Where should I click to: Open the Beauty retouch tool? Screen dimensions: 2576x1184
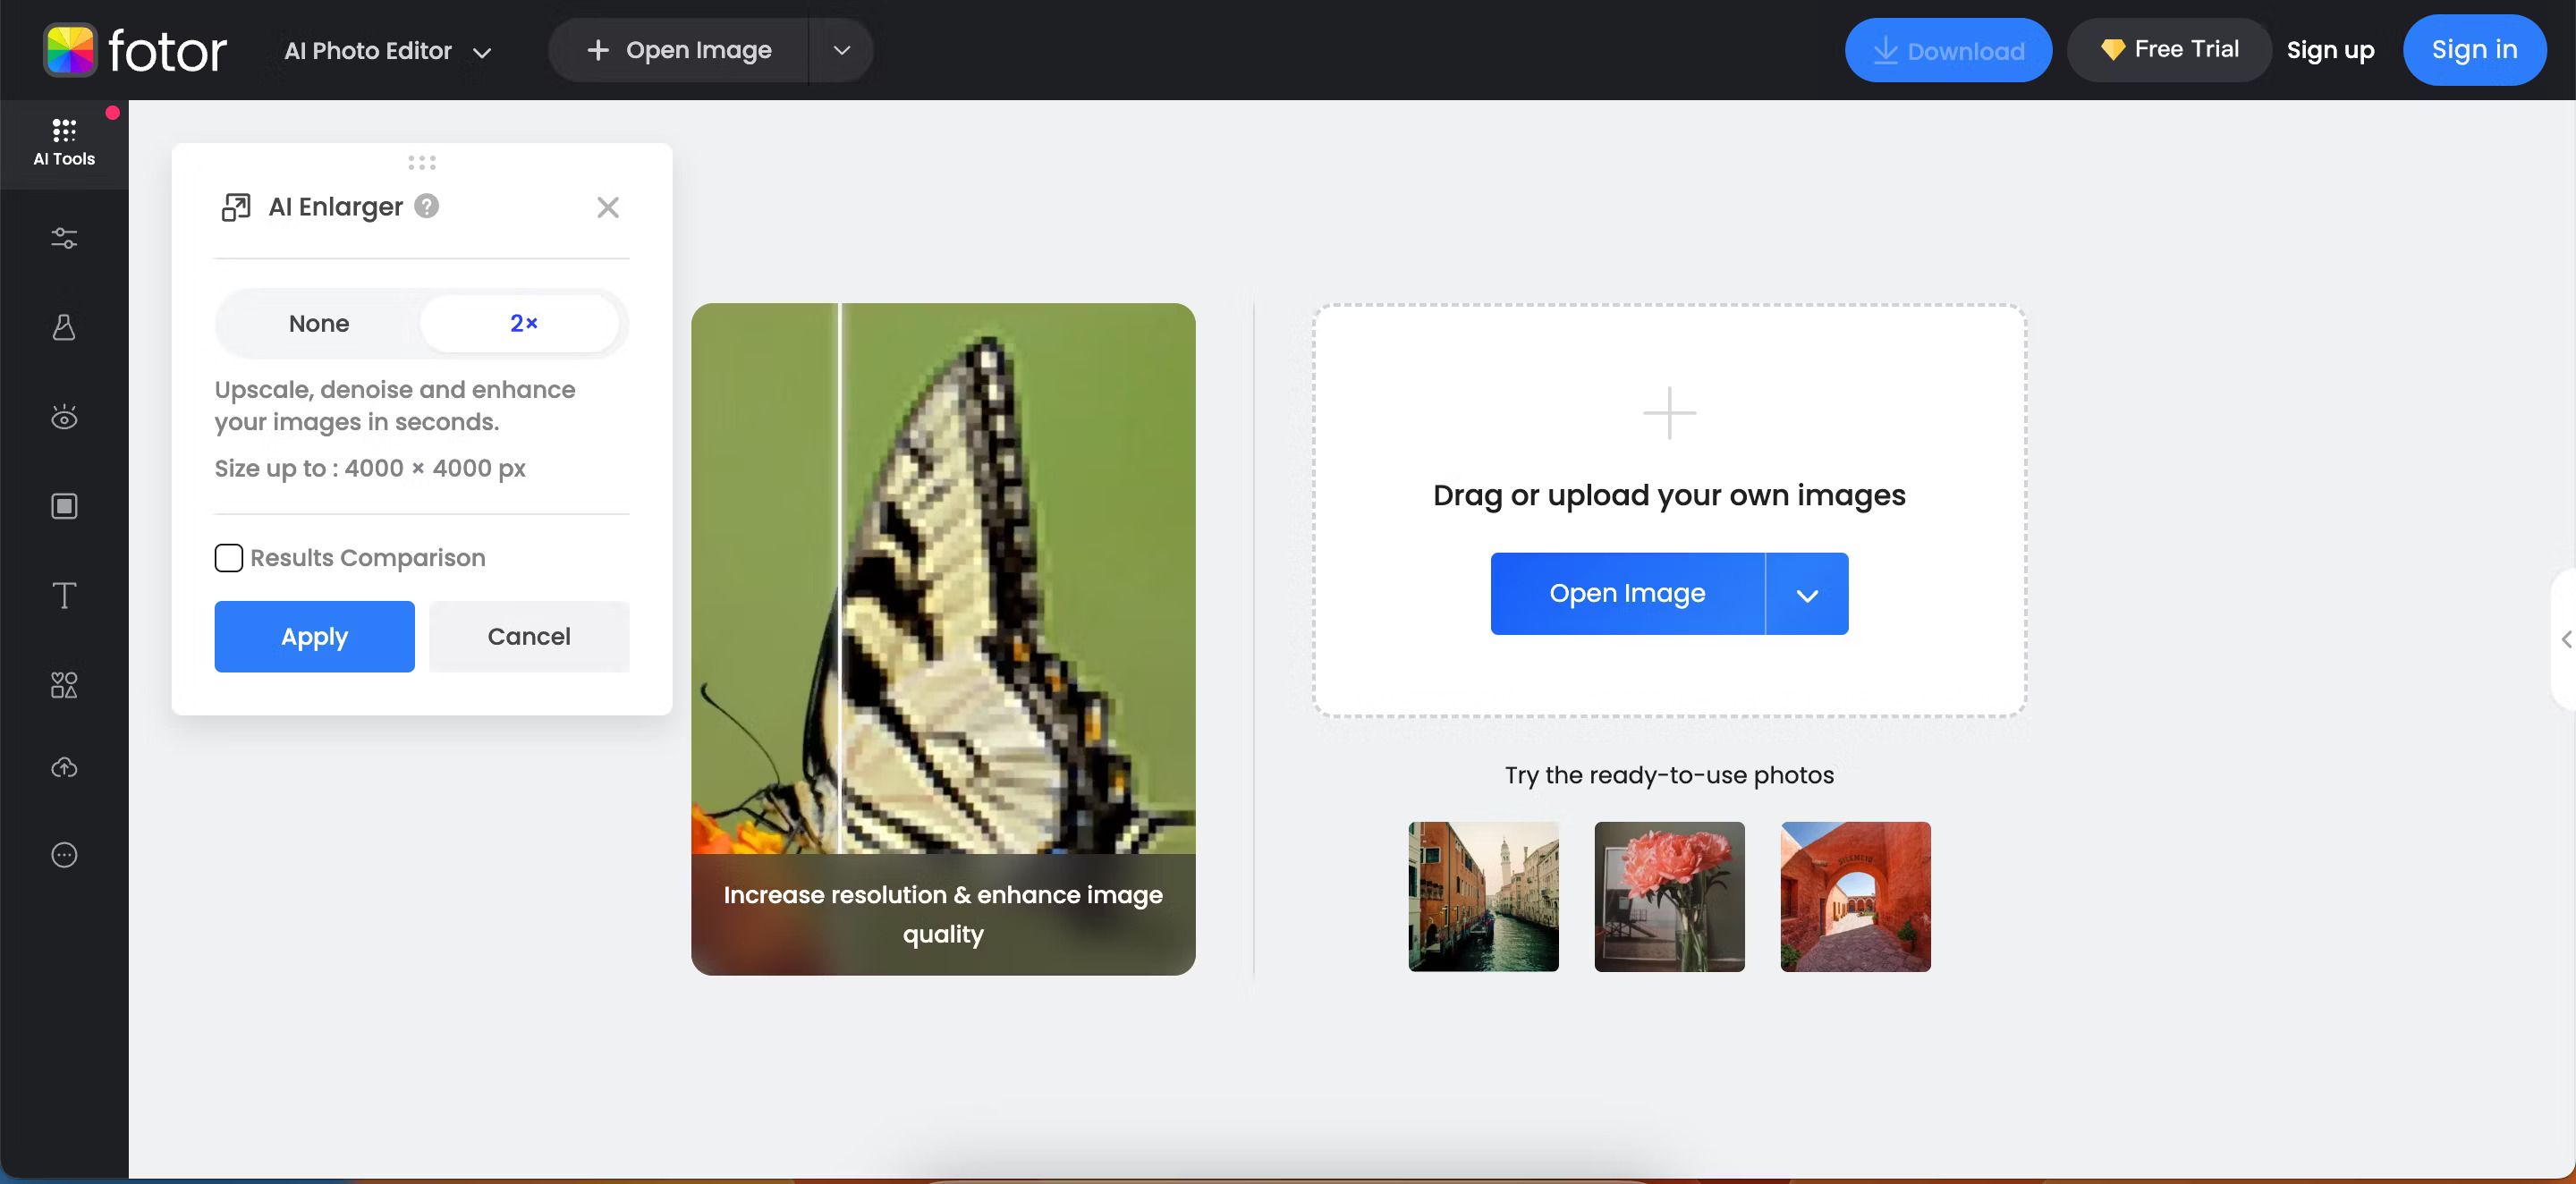tap(64, 417)
